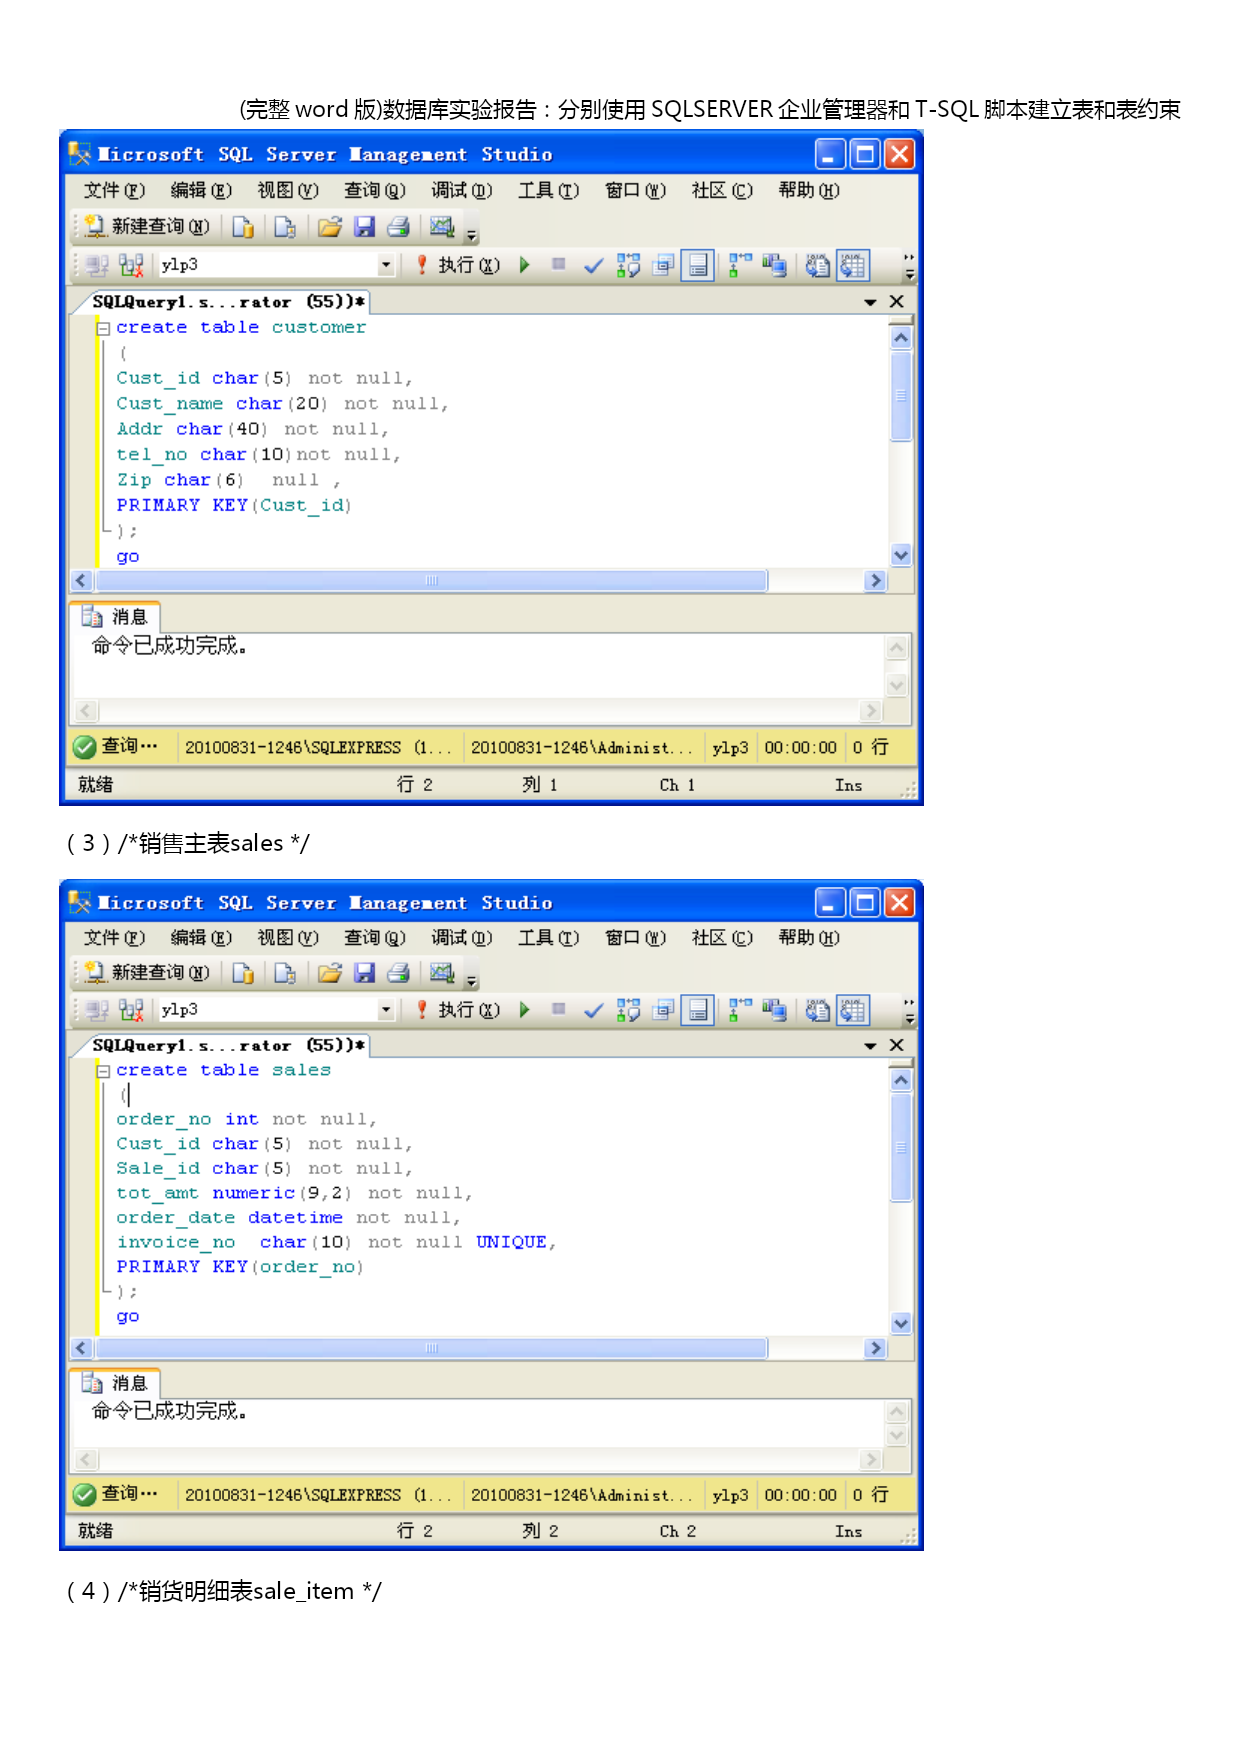Click 'PRIMARY KEY(Cust_id)' line in customer editor
1241x1754 pixels.
234,505
